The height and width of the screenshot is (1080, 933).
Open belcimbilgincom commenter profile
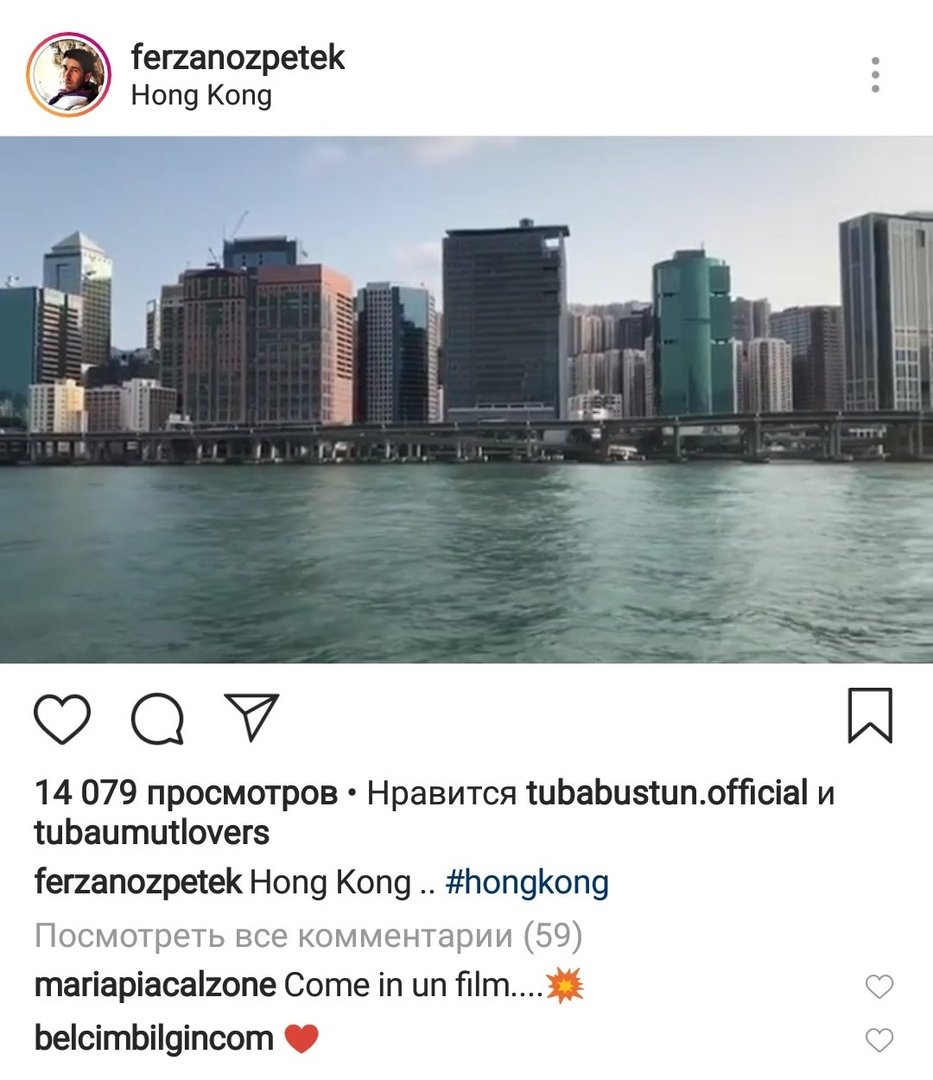point(154,1039)
